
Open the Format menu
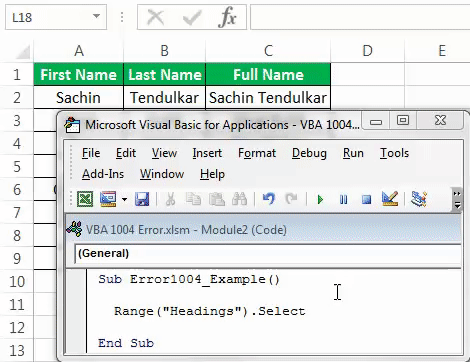pyautogui.click(x=257, y=153)
